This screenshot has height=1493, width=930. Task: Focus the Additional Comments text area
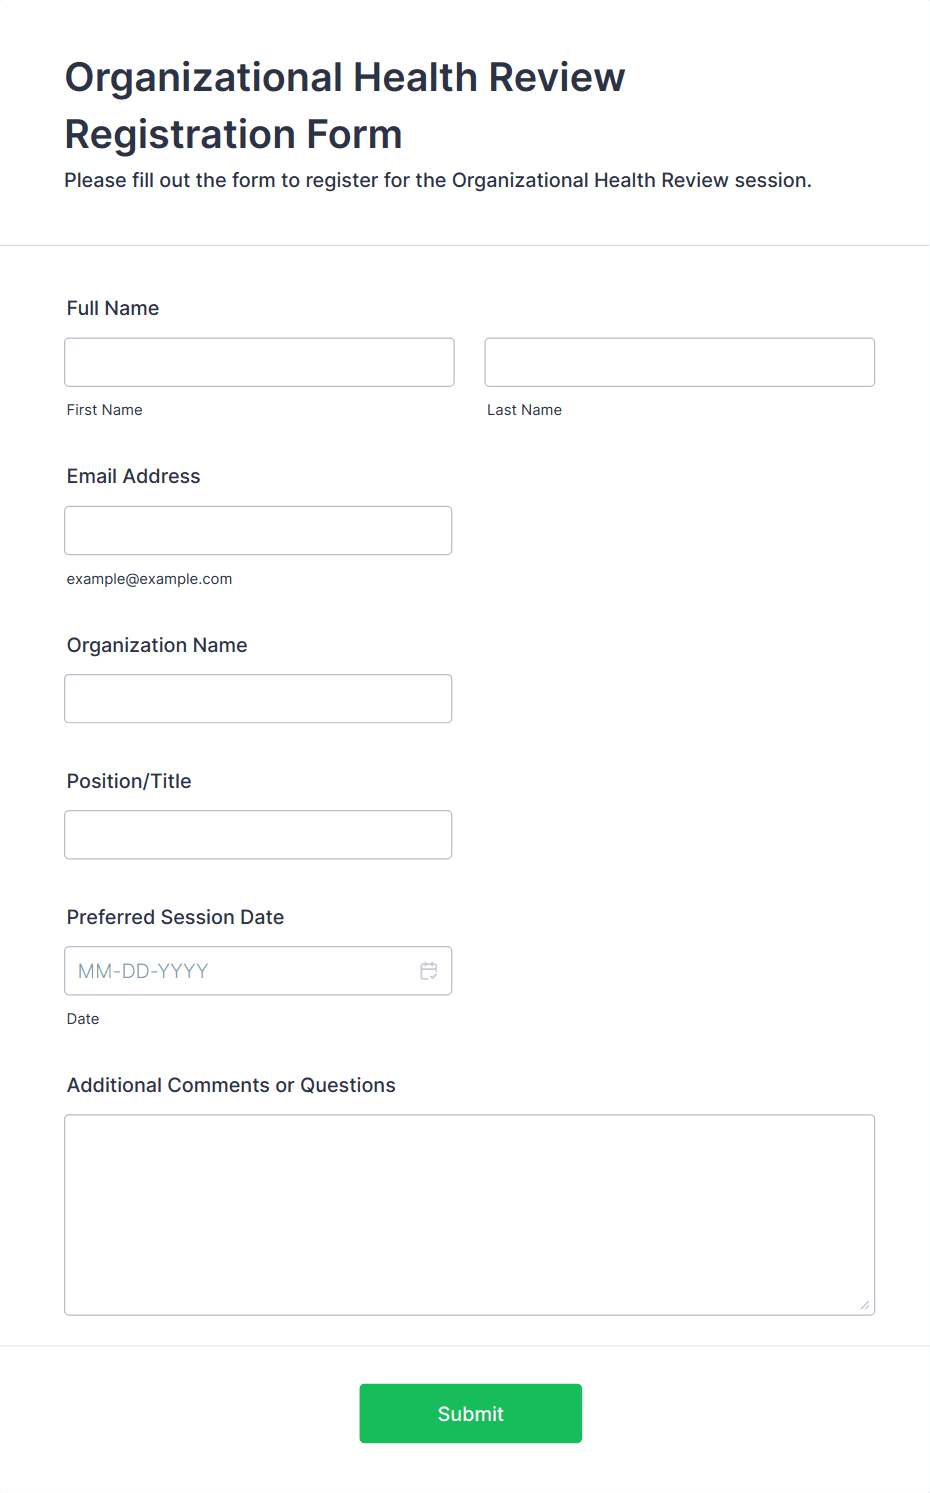pyautogui.click(x=469, y=1214)
